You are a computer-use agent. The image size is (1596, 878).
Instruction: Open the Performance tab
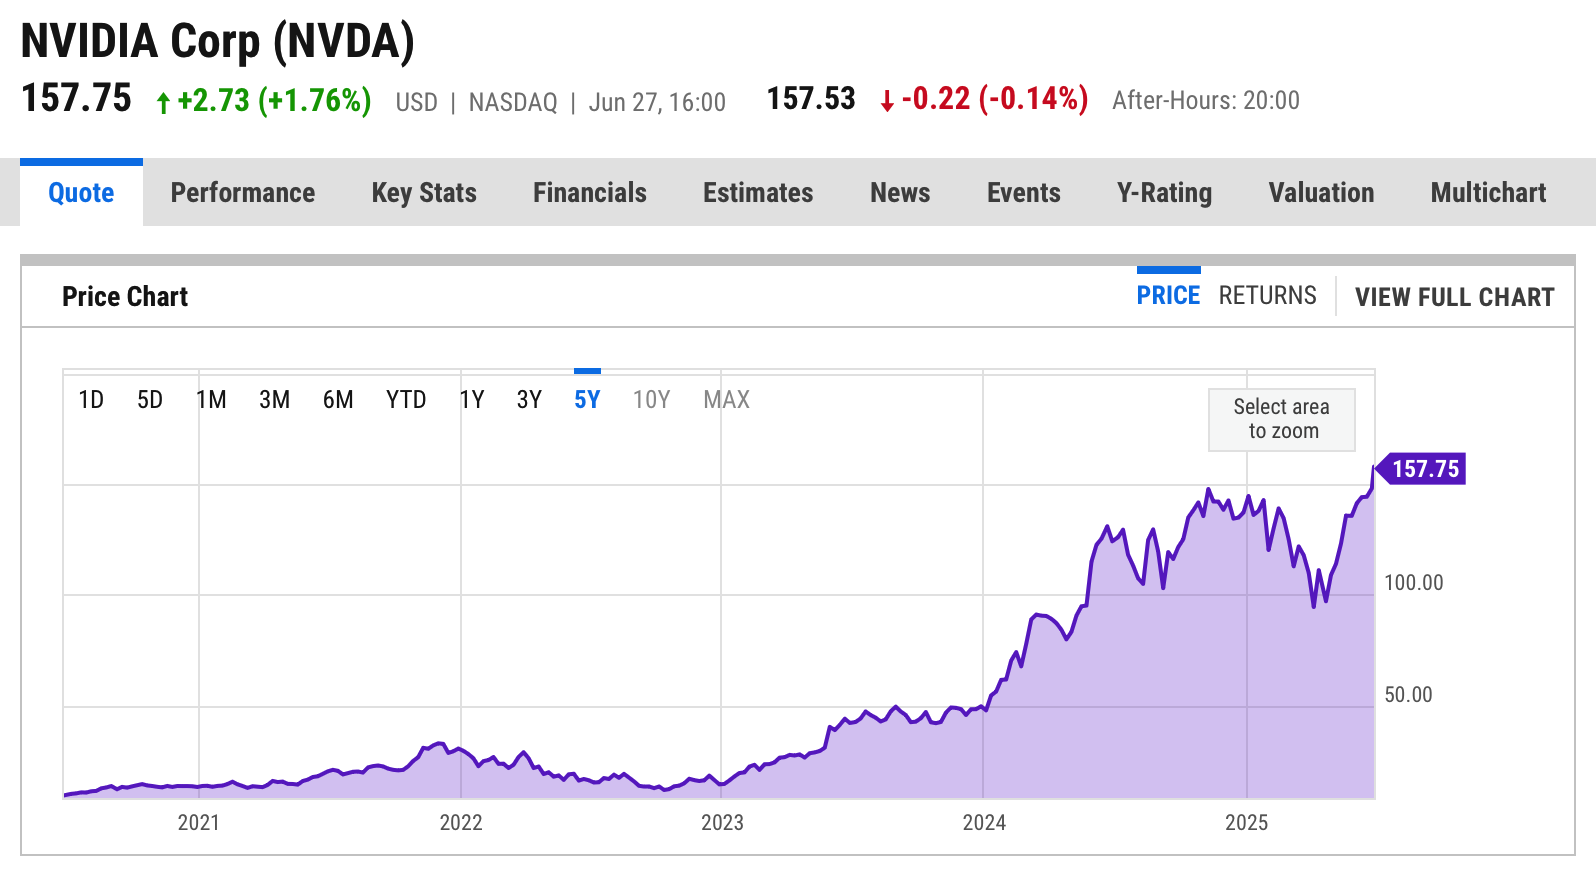[242, 192]
